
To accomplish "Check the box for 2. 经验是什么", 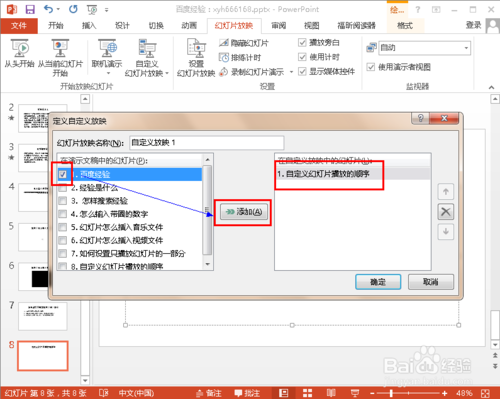I will coord(62,188).
